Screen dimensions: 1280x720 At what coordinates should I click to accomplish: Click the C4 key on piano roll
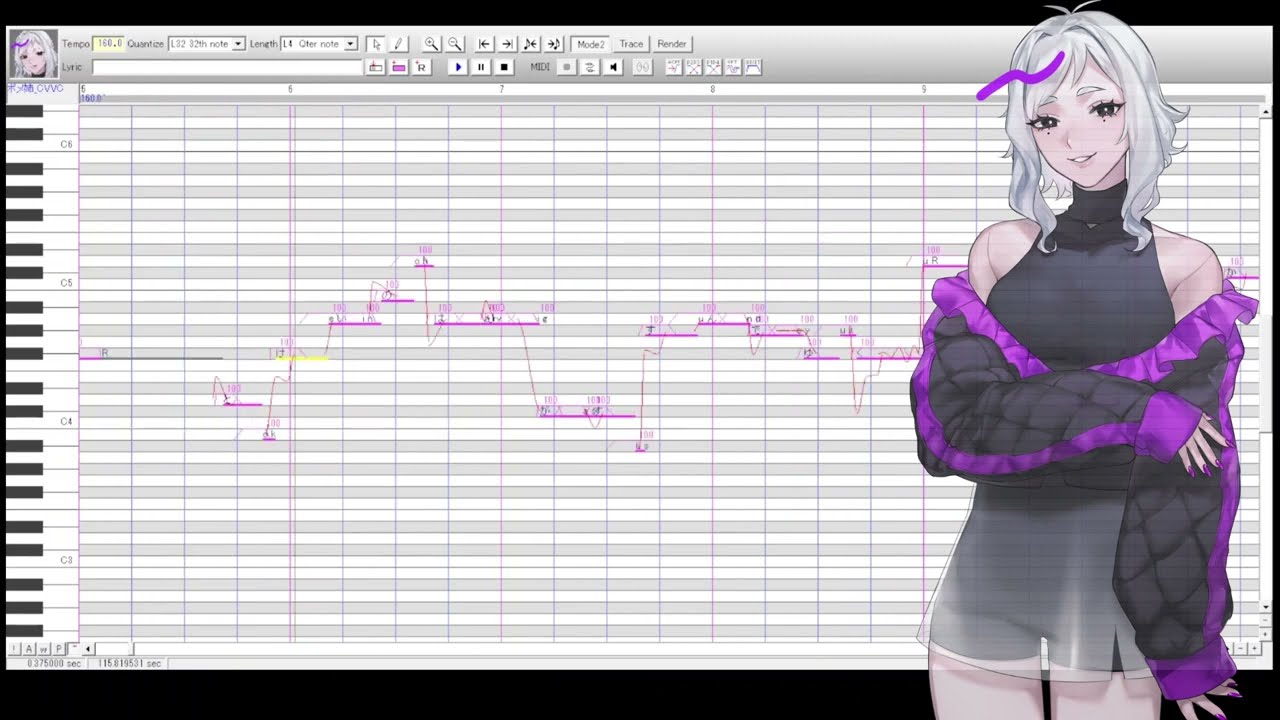pos(42,423)
